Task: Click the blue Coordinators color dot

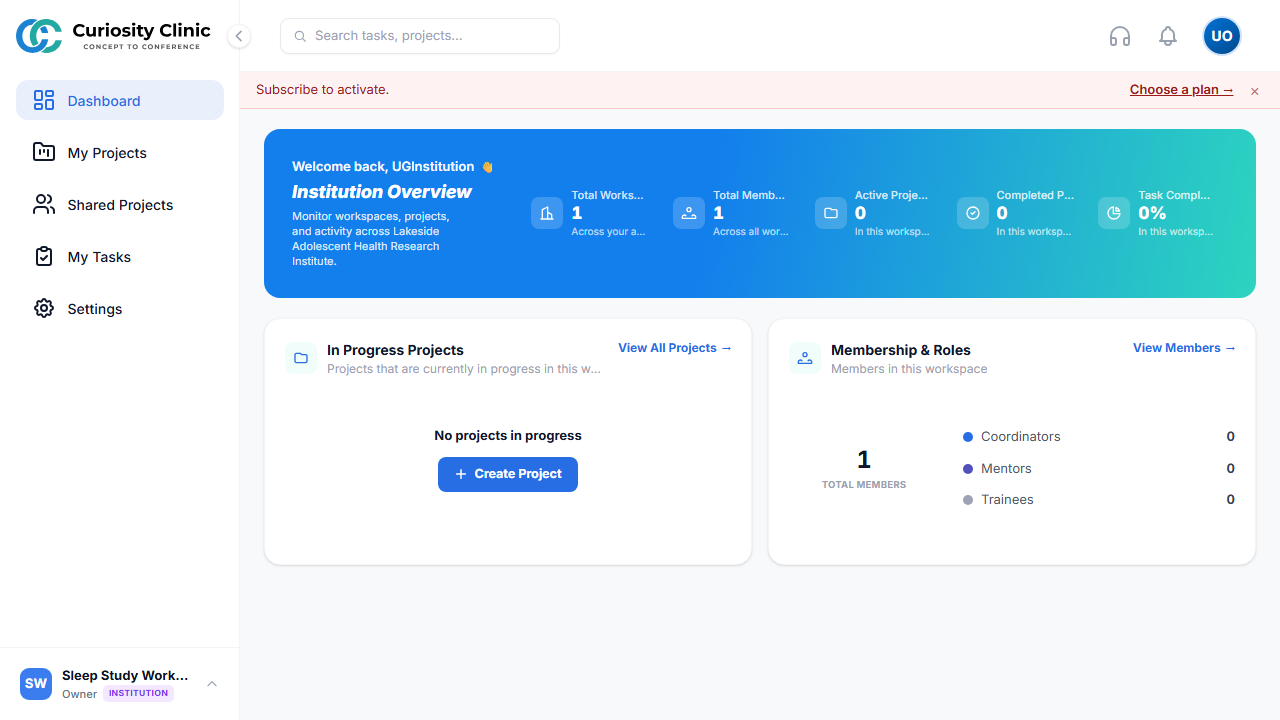Action: pos(968,437)
